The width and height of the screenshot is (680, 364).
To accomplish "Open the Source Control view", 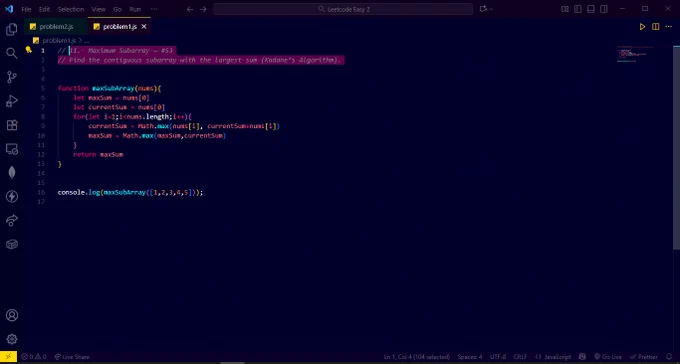I will [x=12, y=77].
